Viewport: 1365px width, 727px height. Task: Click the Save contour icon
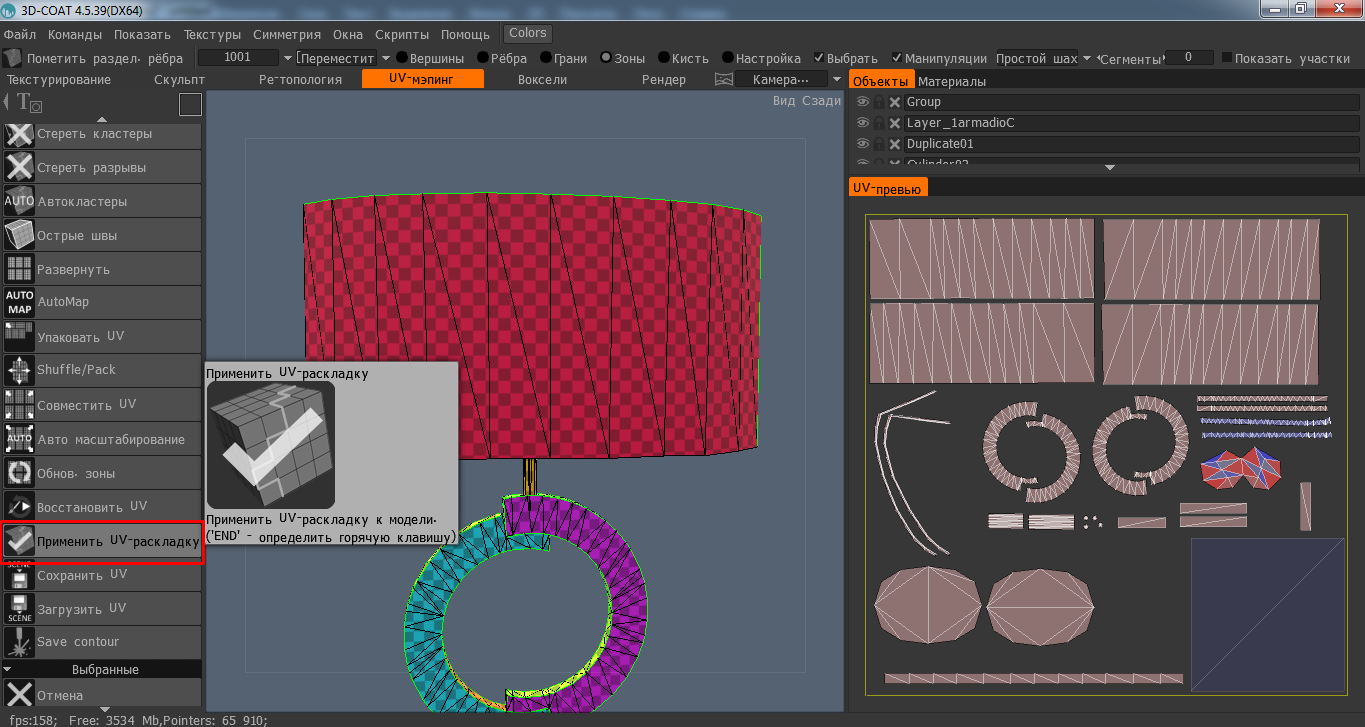[x=20, y=642]
